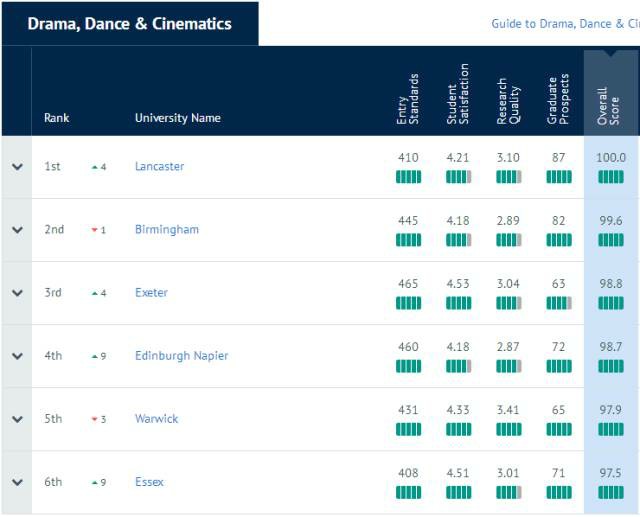This screenshot has width=640, height=517.
Task: Open the Guide to Drama, Dance link
Action: point(565,24)
